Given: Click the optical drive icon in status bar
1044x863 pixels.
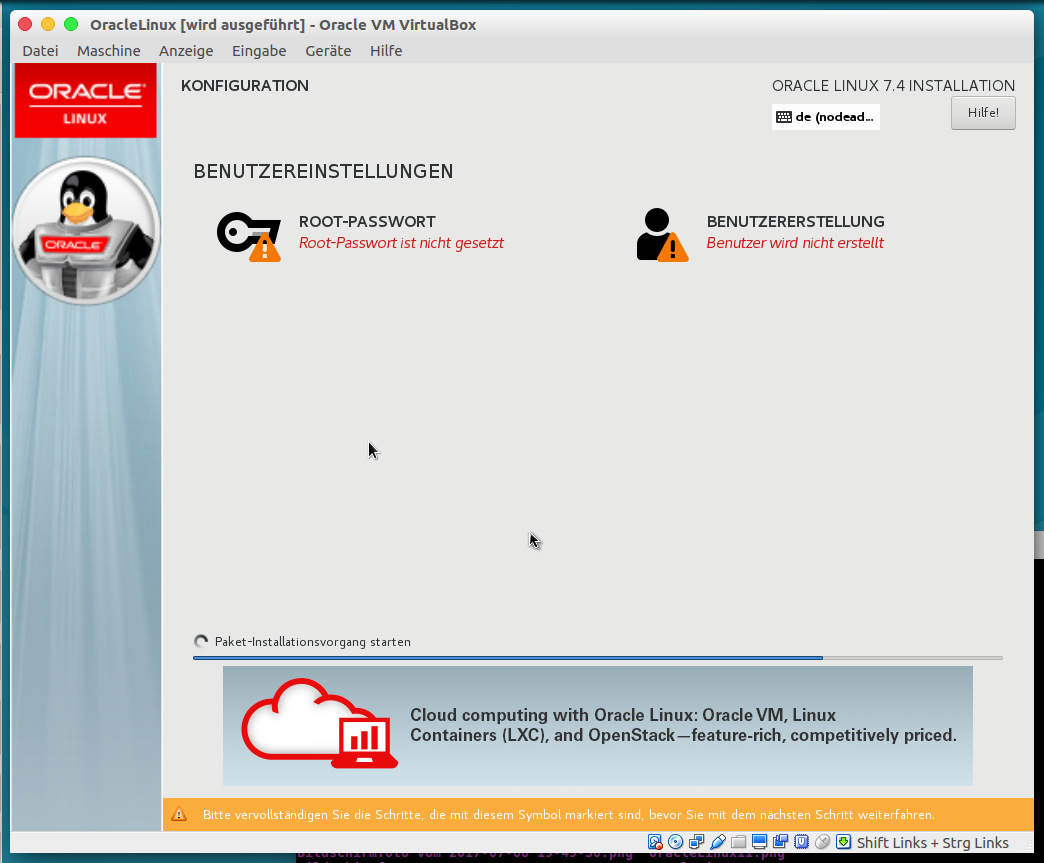Looking at the screenshot, I should click(676, 841).
